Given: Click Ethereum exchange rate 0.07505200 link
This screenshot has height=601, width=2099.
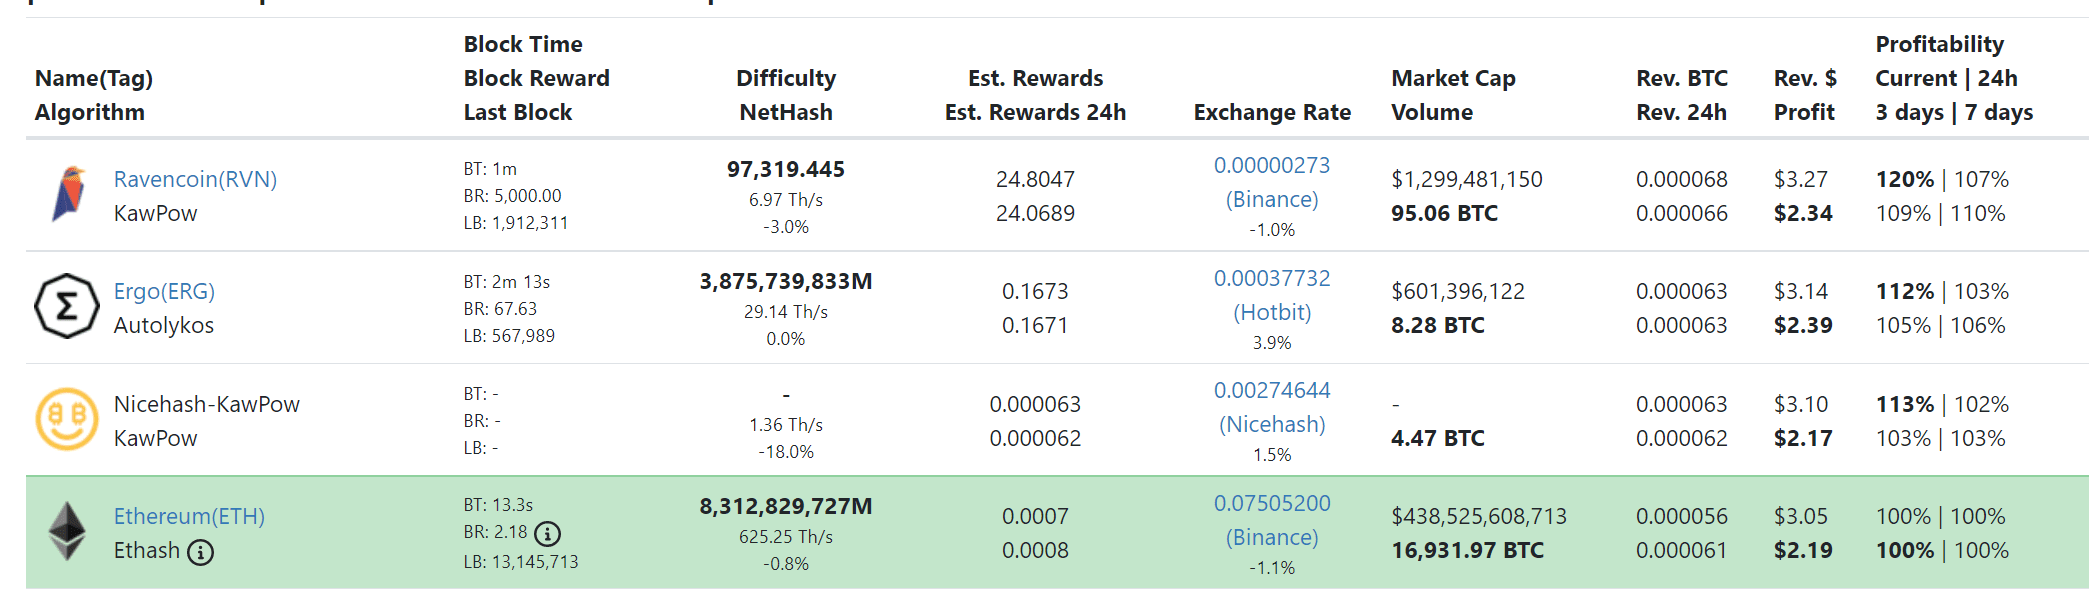Looking at the screenshot, I should 1272,503.
